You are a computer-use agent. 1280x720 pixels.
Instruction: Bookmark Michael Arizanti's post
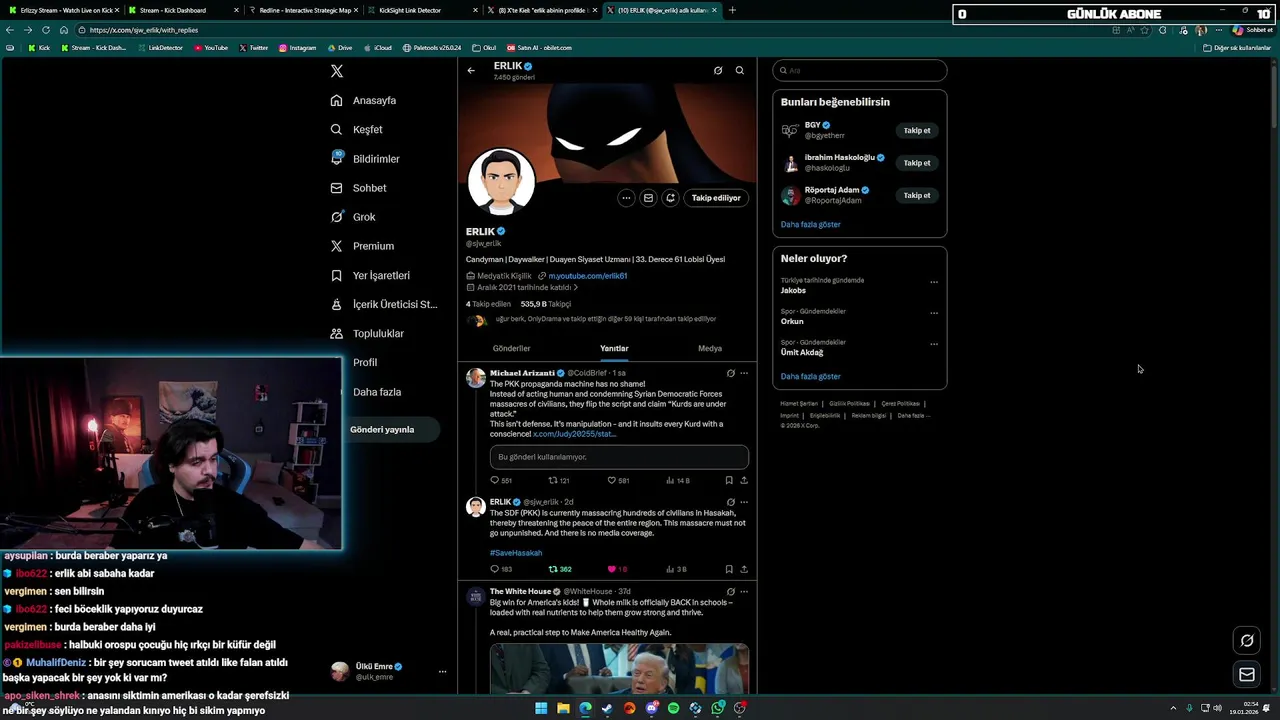pos(729,480)
